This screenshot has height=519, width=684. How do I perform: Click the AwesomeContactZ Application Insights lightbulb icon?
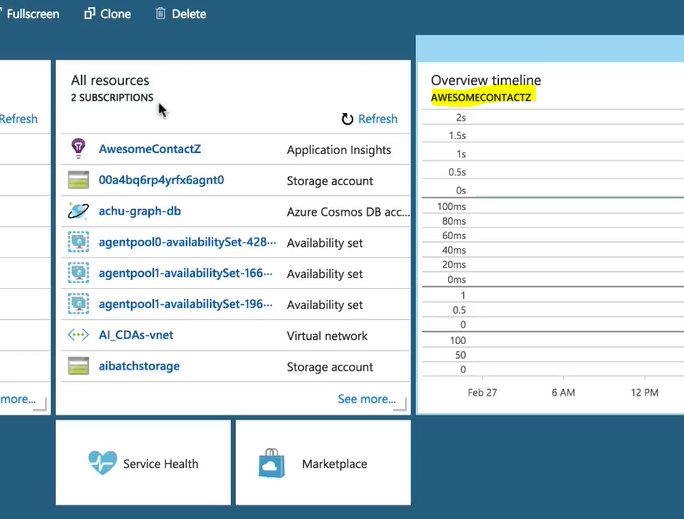[78, 149]
